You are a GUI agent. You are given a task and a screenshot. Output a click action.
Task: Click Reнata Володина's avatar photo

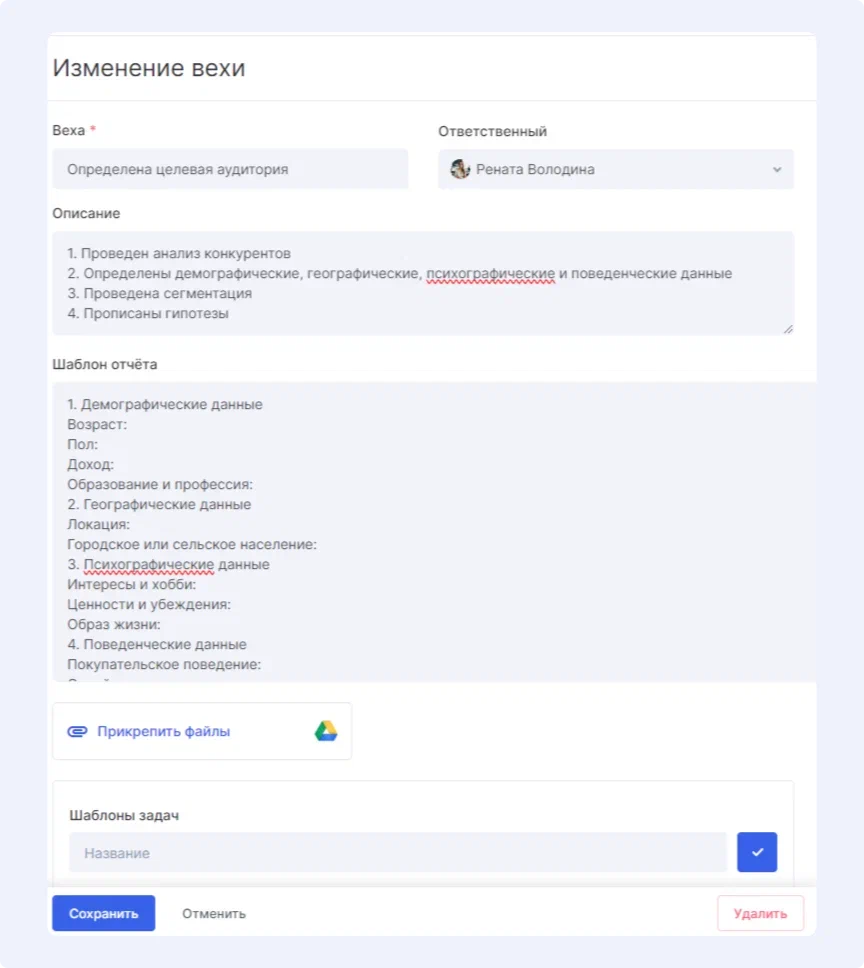click(x=460, y=169)
